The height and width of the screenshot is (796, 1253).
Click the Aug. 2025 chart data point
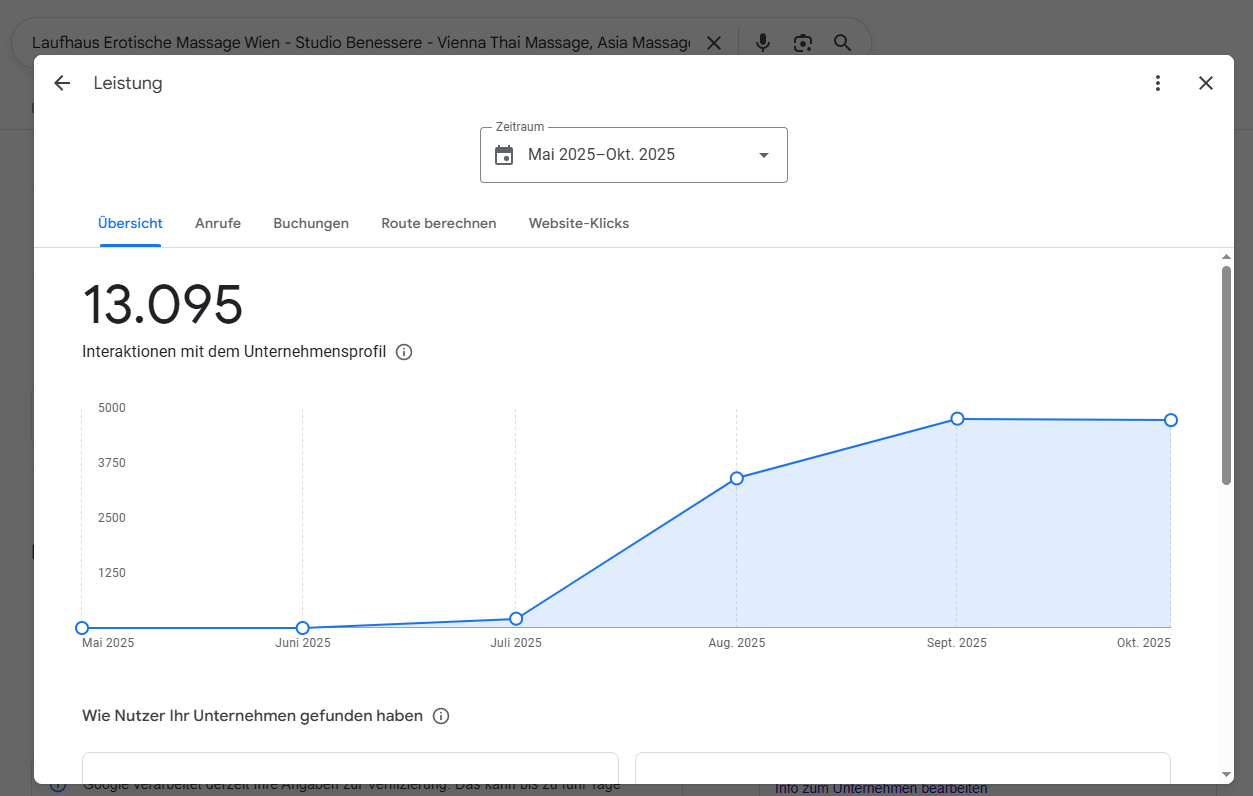pyautogui.click(x=737, y=478)
